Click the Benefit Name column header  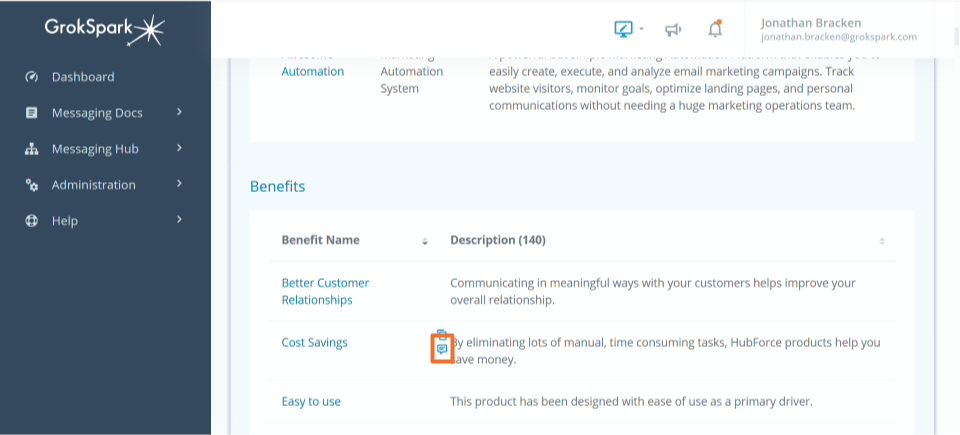(320, 240)
